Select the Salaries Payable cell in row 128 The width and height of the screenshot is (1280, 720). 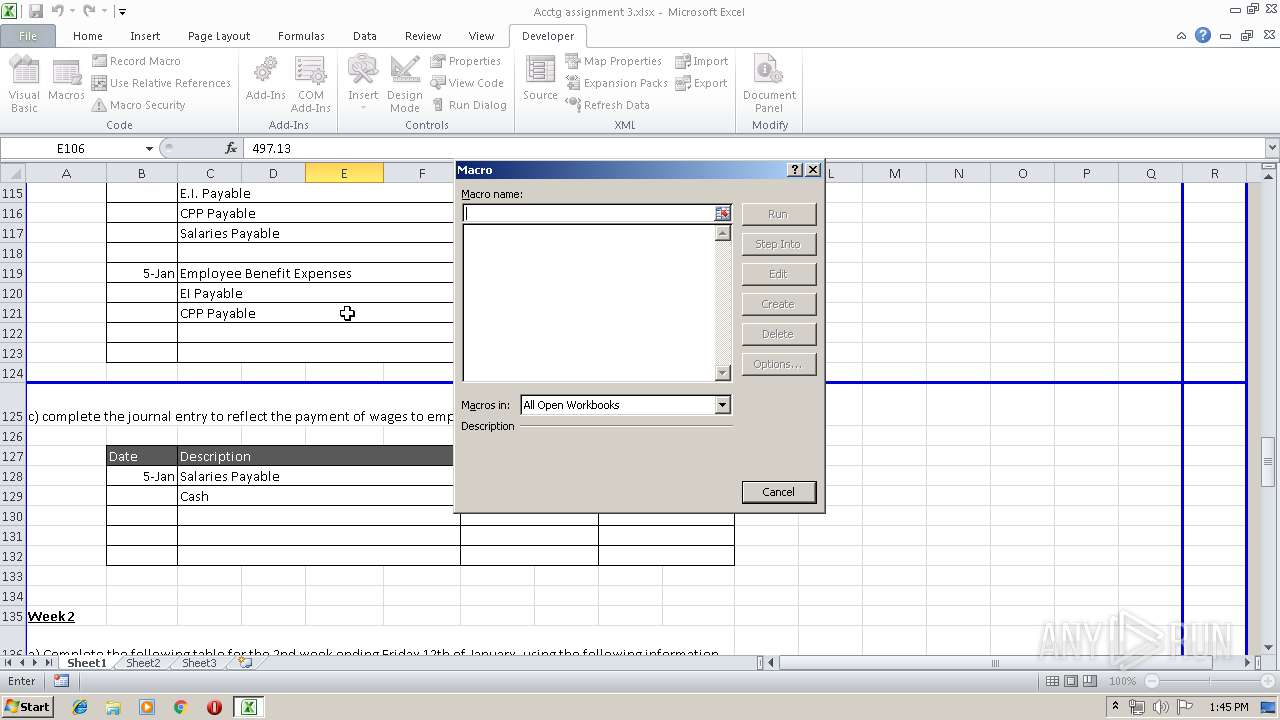tap(229, 476)
